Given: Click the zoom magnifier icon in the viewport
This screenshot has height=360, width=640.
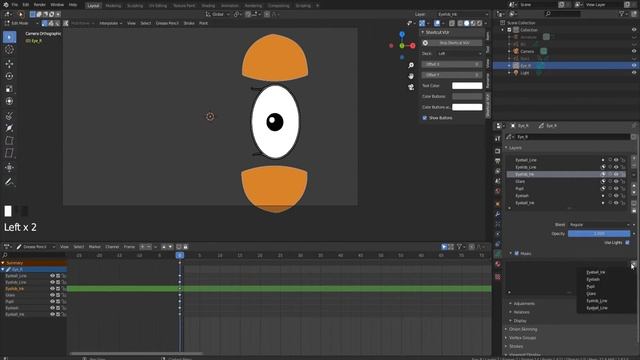Looking at the screenshot, I should click(x=411, y=65).
